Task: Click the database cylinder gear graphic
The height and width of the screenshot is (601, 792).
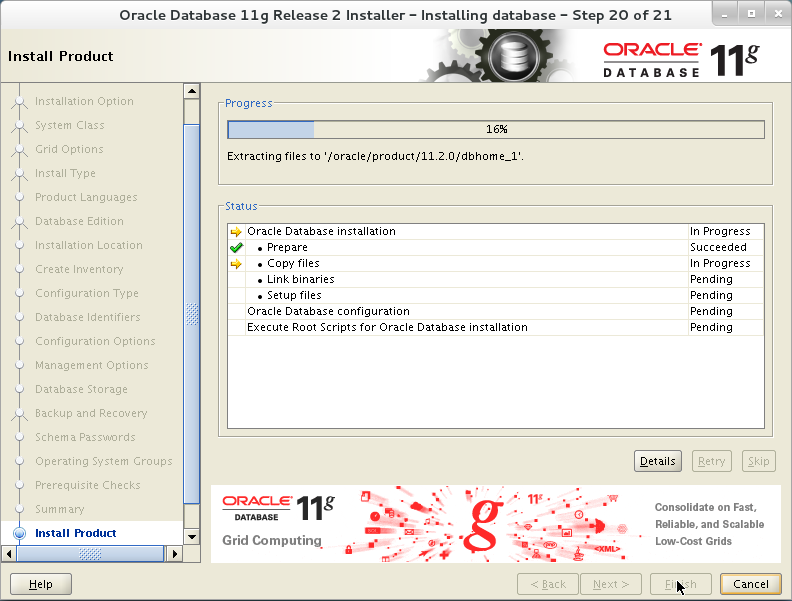Action: coord(514,57)
